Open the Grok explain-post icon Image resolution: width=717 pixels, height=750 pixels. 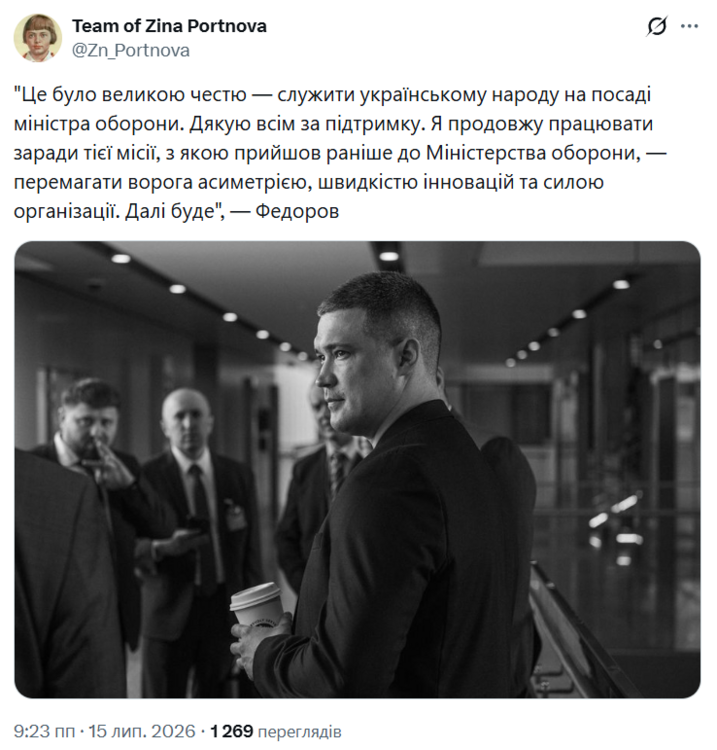coord(657,26)
